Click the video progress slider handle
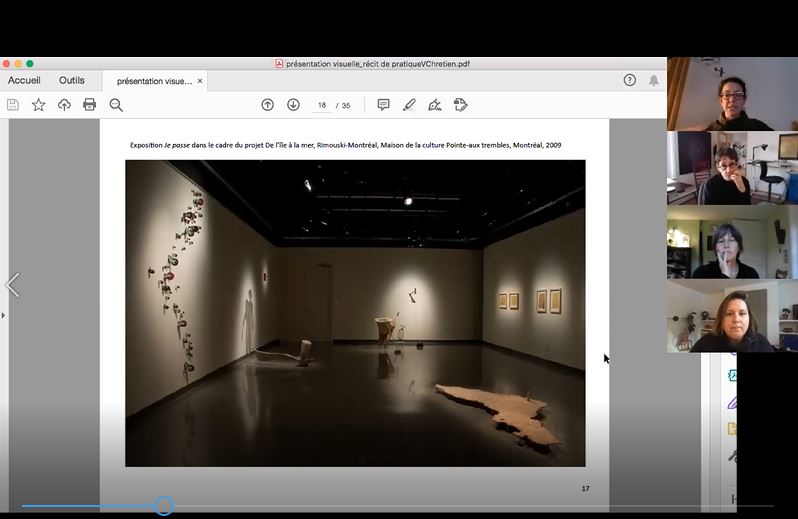798x519 pixels. 164,506
